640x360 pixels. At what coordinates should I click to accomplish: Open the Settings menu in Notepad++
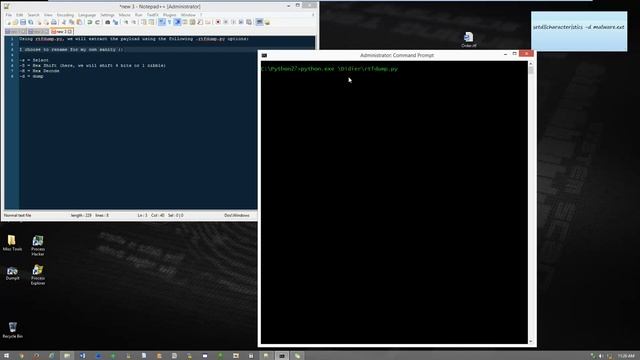click(x=107, y=15)
